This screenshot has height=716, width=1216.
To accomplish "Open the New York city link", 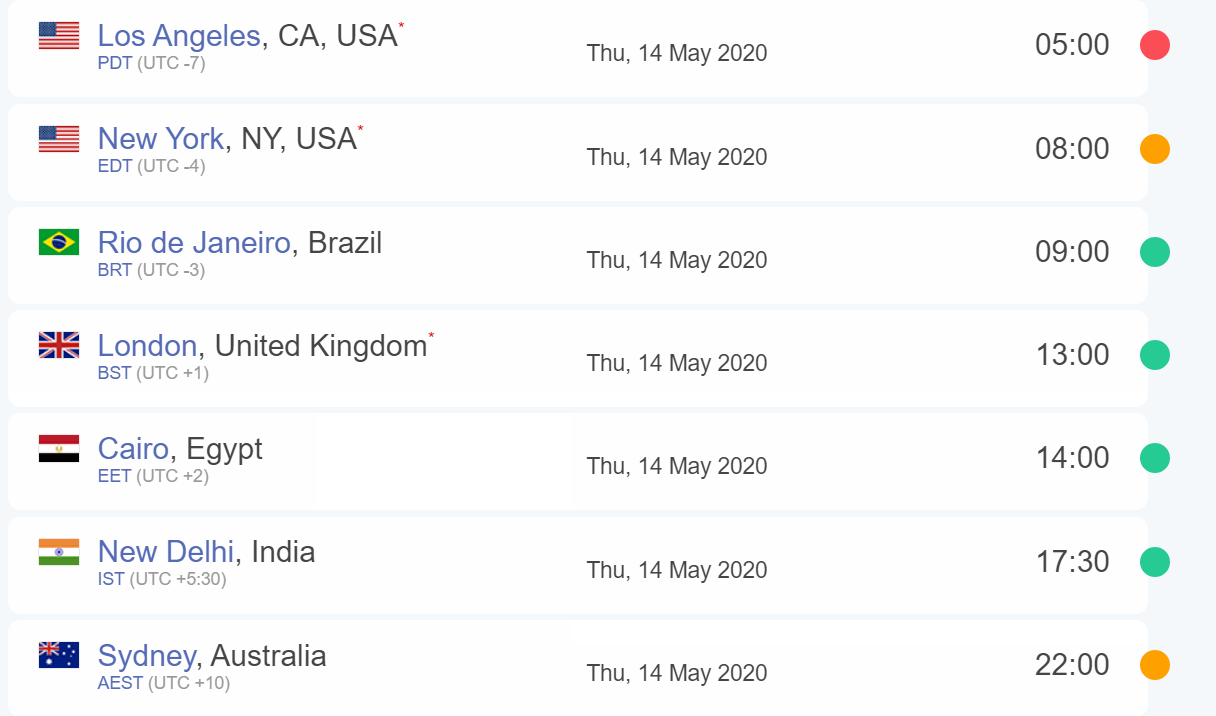I will 161,139.
